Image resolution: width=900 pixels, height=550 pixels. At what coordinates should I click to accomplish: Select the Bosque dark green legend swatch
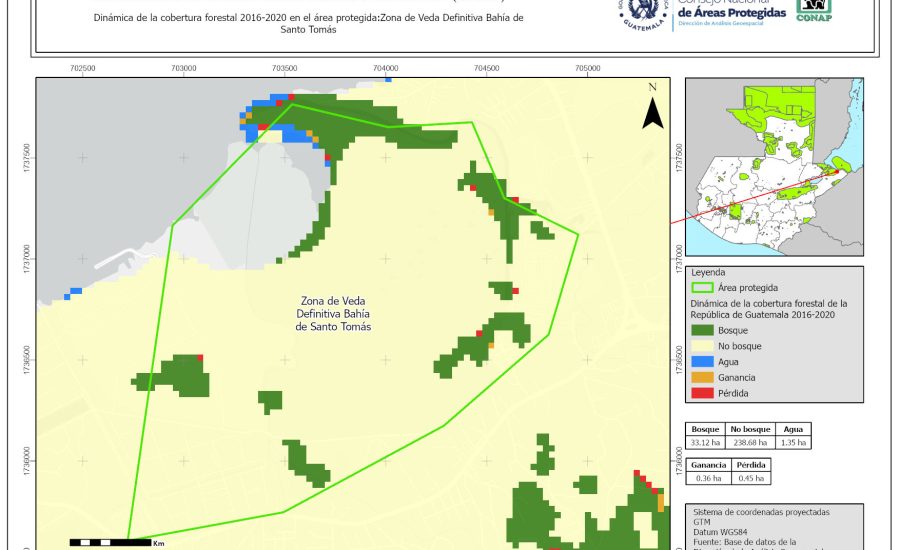click(x=702, y=329)
